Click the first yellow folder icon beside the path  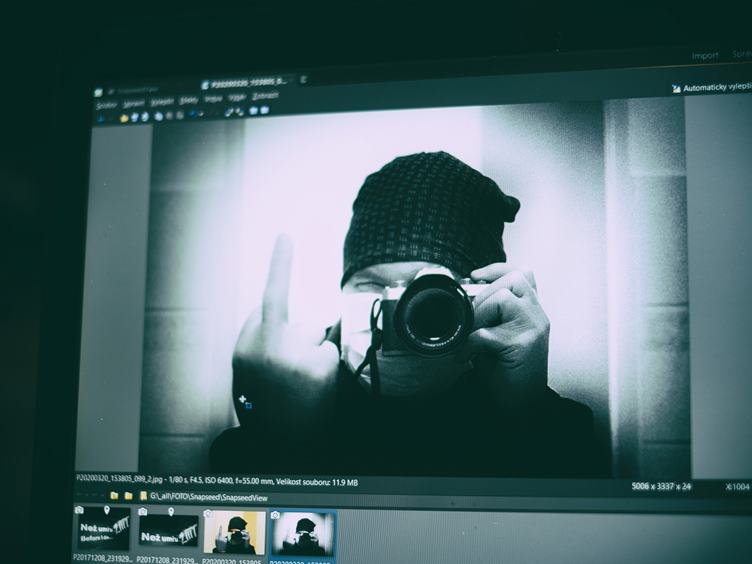(x=114, y=495)
